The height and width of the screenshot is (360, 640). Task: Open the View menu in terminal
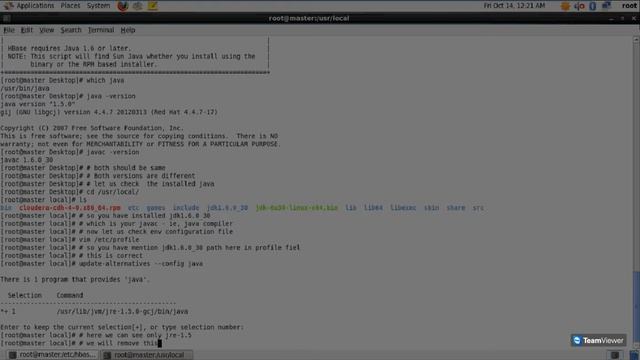tap(47, 30)
